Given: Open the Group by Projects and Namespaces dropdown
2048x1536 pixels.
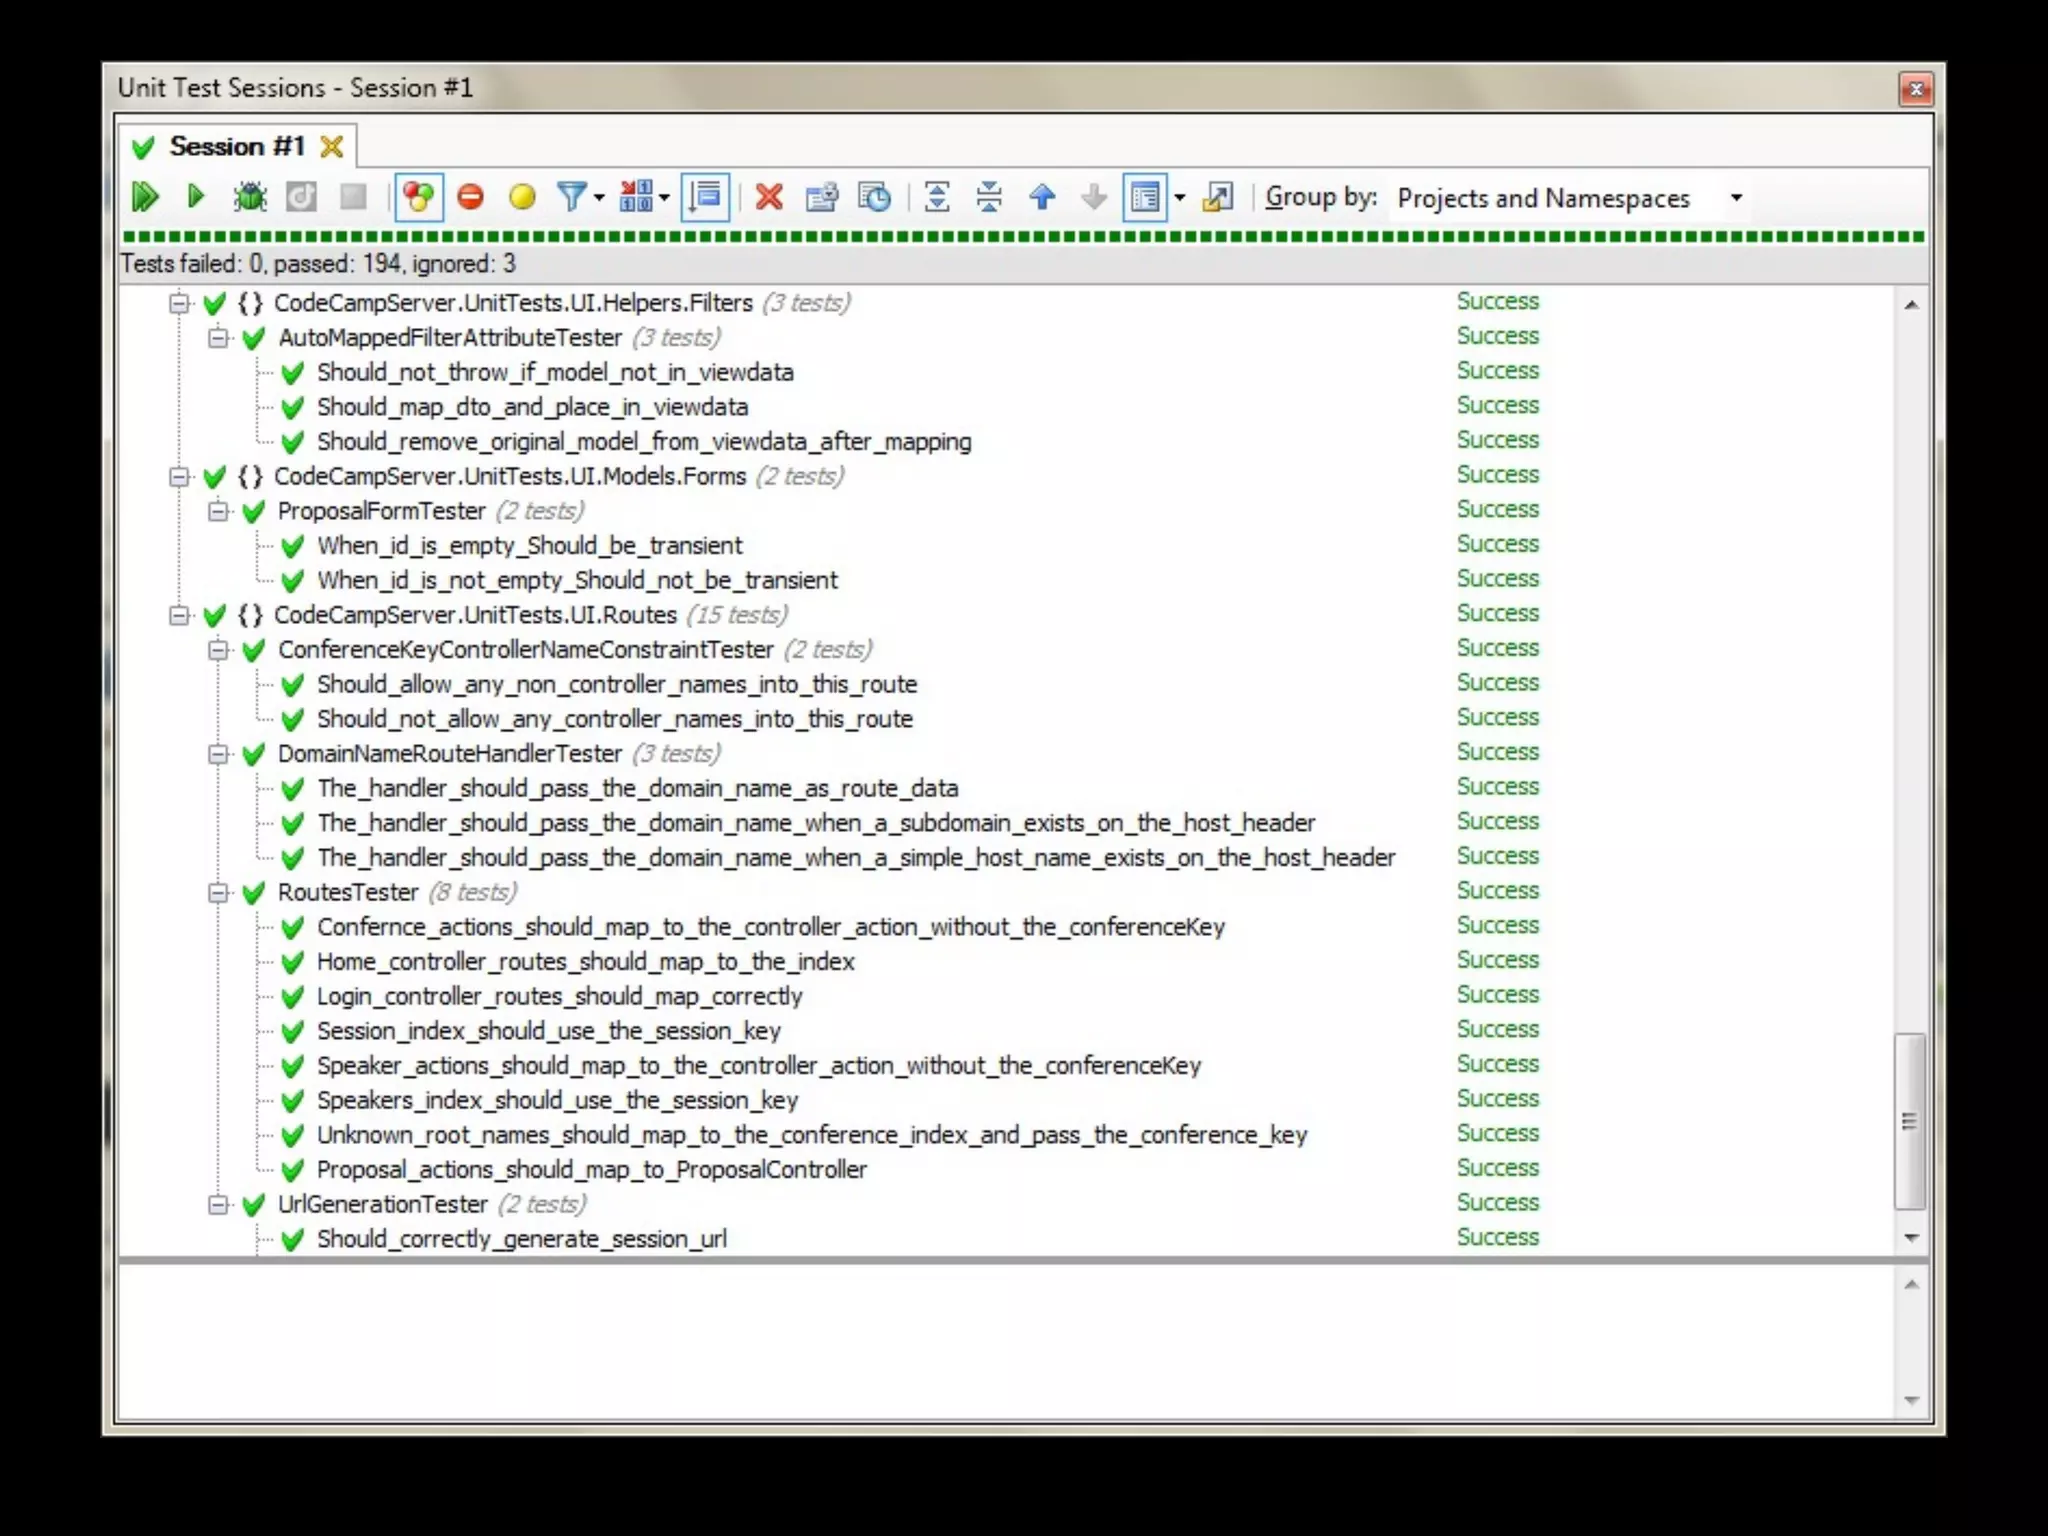Looking at the screenshot, I should point(1736,198).
